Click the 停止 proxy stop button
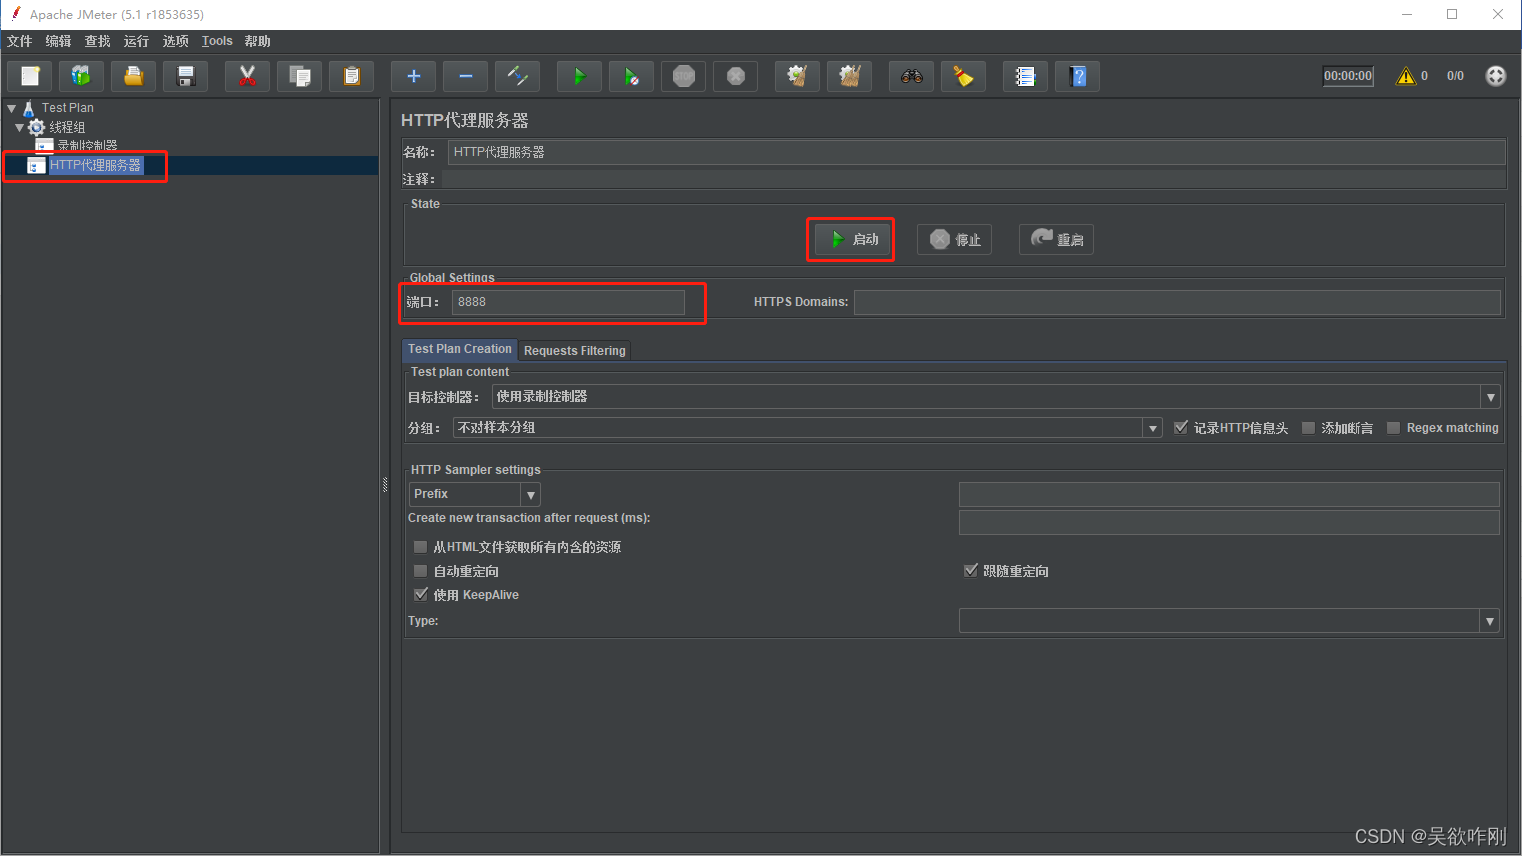 954,240
